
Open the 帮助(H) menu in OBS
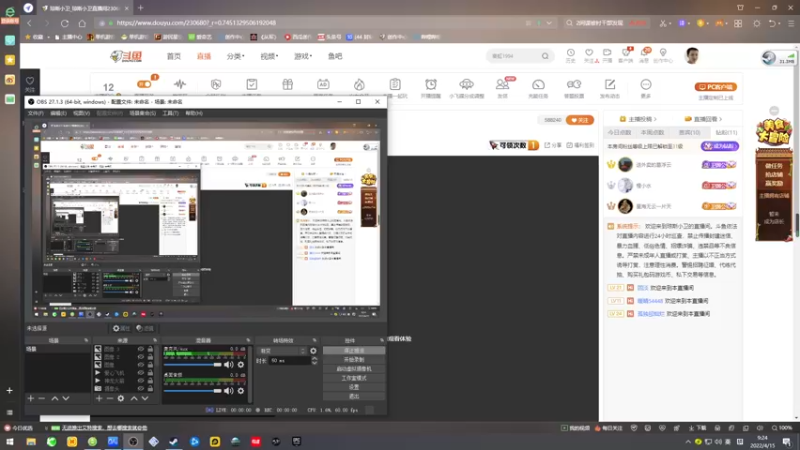[194, 113]
